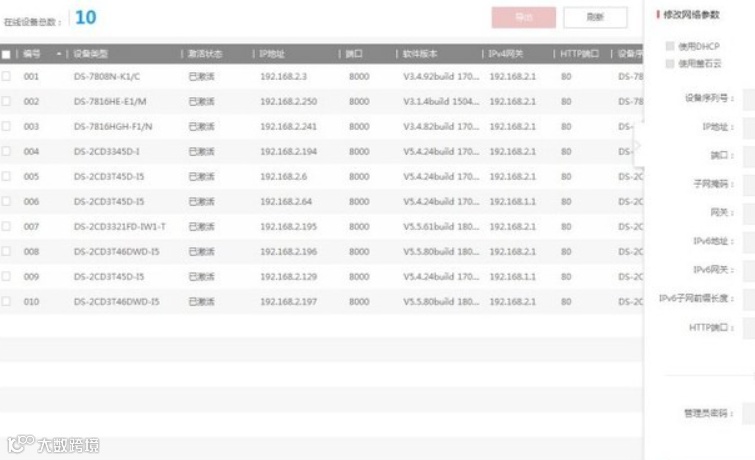The width and height of the screenshot is (755, 460).
Task: Click version V3.4.82build in row 003
Action: point(441,127)
